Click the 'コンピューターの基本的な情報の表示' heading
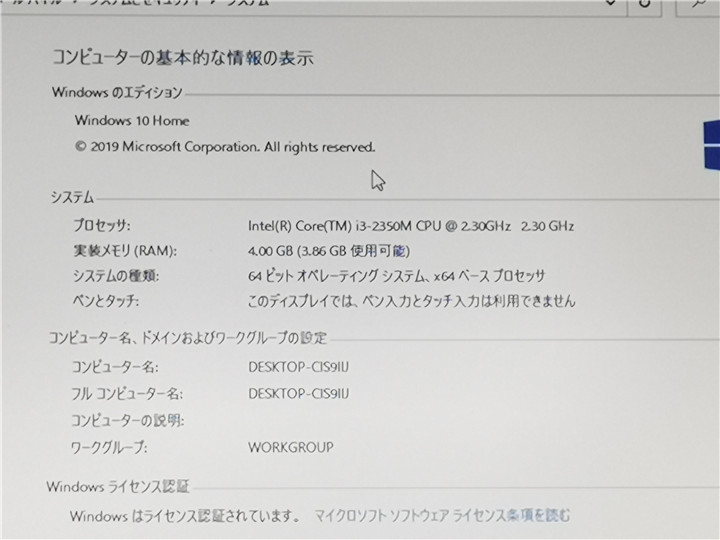The width and height of the screenshot is (720, 540). point(183,58)
